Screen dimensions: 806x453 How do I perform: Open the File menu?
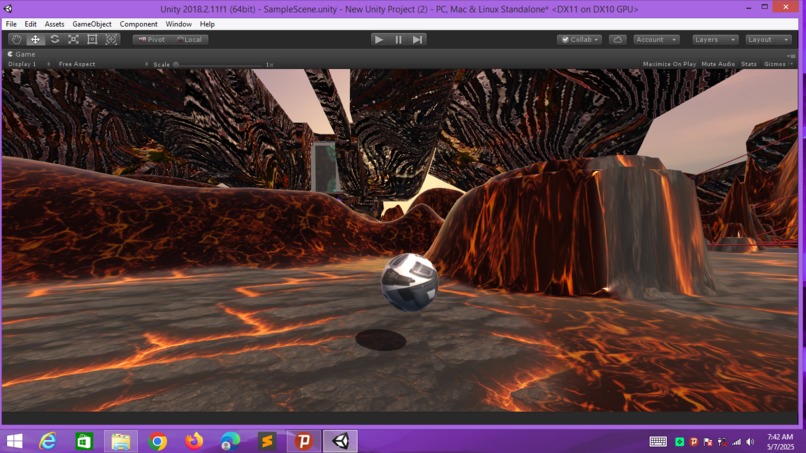click(x=11, y=24)
